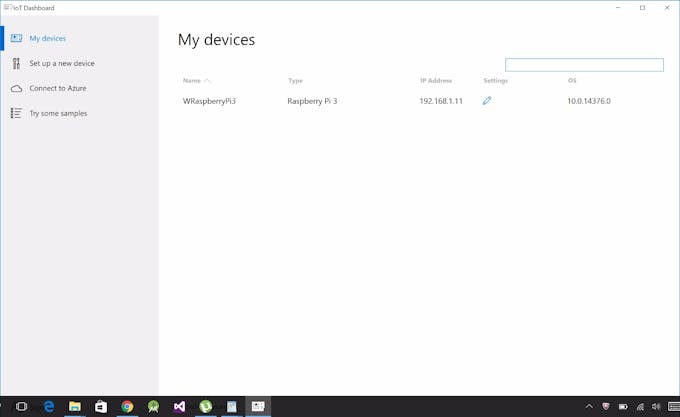Viewport: 680px width, 417px height.
Task: Show hidden tray icons with the chevron
Action: [589, 406]
